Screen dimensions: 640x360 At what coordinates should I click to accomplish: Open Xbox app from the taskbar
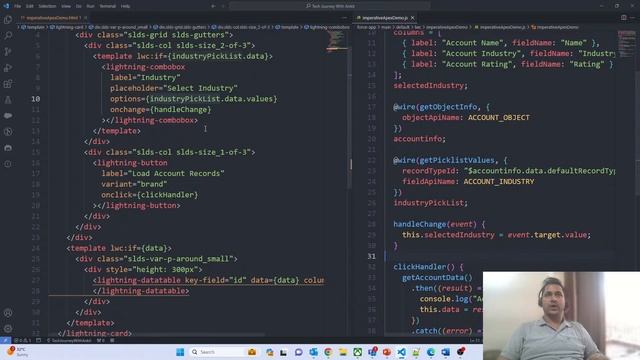point(358,352)
